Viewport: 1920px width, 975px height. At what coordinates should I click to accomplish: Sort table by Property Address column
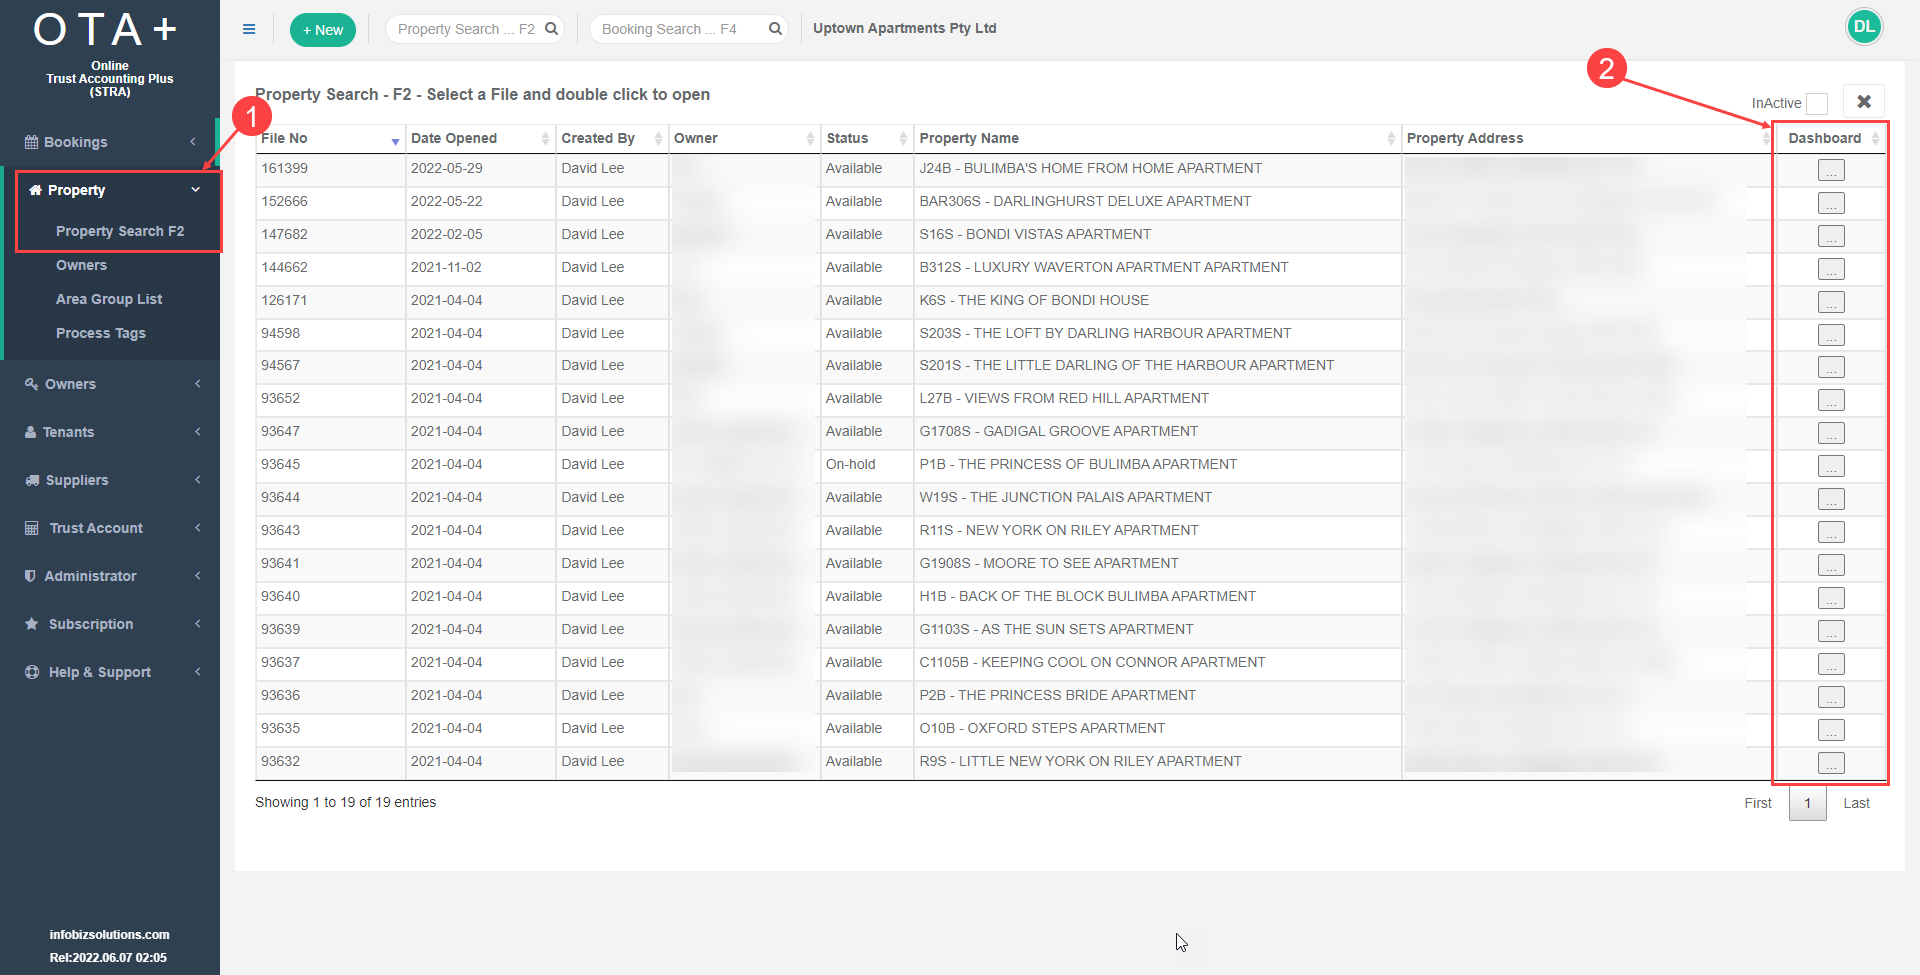(x=1588, y=138)
